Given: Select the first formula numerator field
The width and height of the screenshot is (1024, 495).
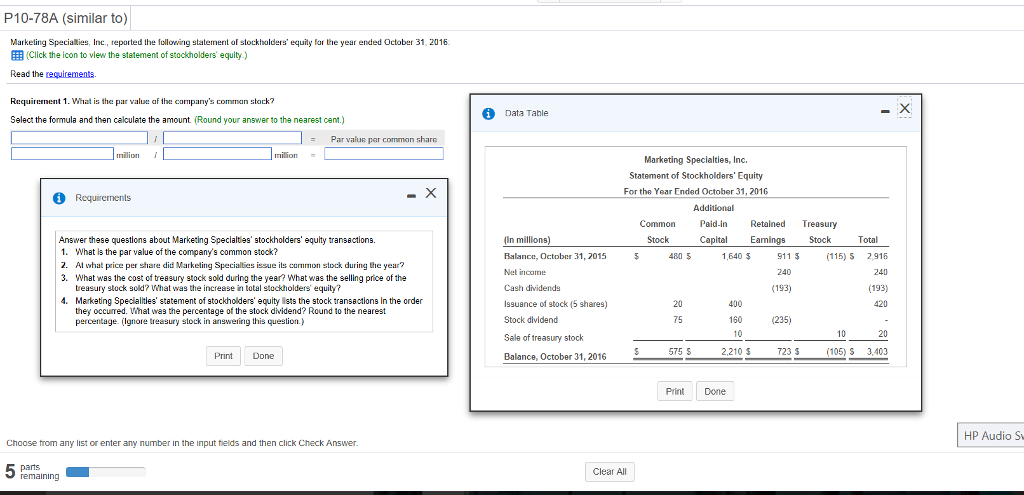Looking at the screenshot, I should point(79,138).
